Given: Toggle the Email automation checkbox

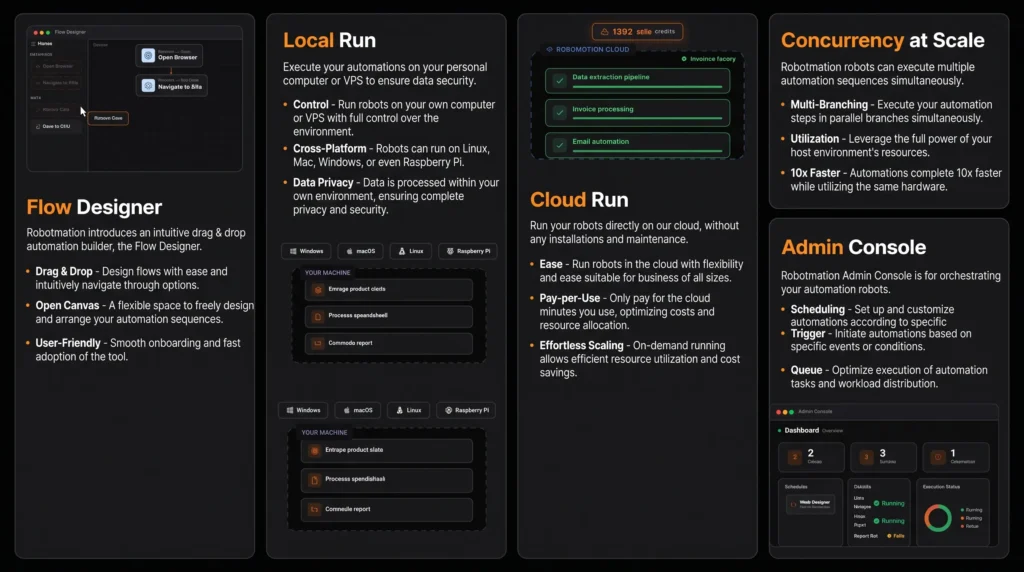Looking at the screenshot, I should tap(560, 145).
